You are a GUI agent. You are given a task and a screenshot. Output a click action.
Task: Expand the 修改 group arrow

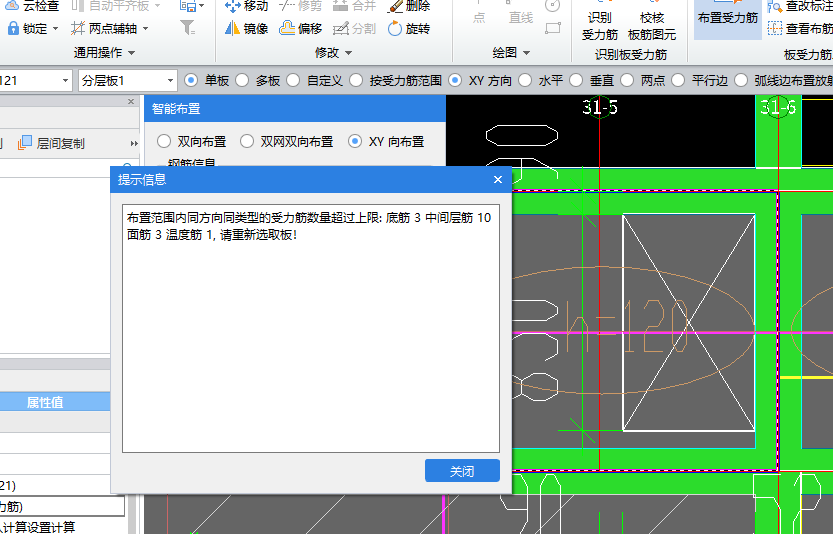[348, 53]
